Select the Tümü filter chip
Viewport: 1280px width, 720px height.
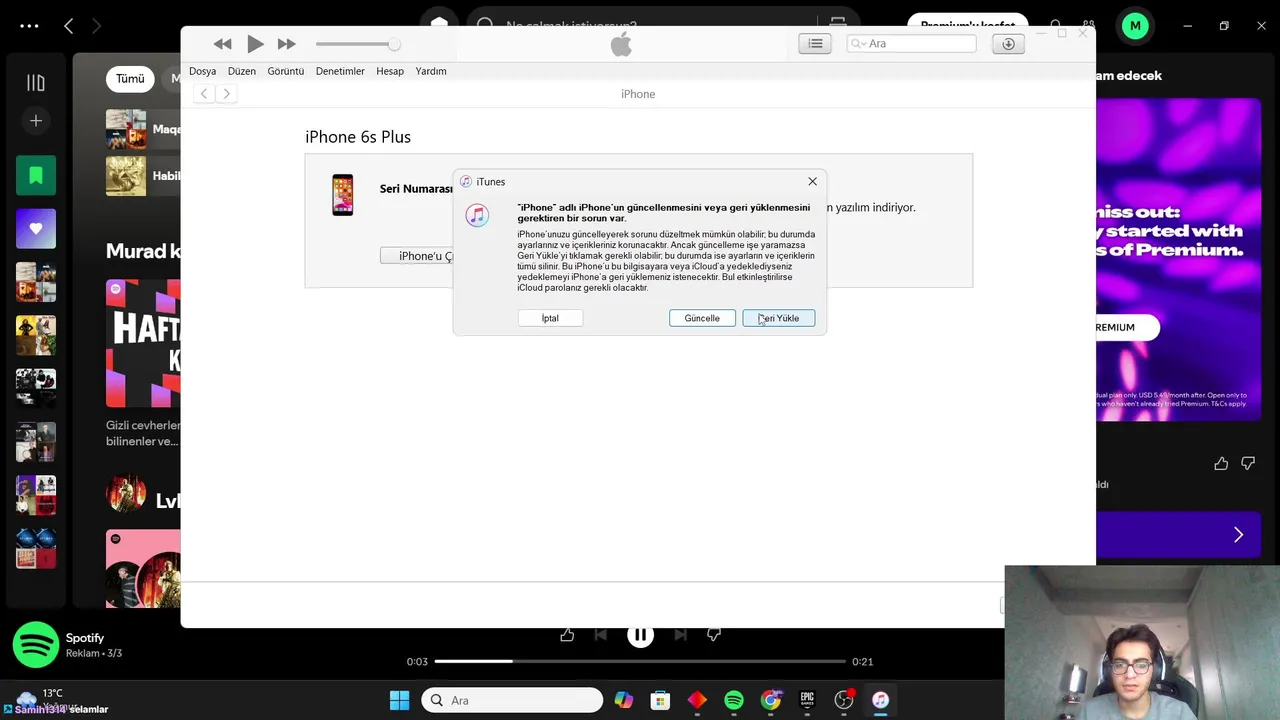pos(130,79)
